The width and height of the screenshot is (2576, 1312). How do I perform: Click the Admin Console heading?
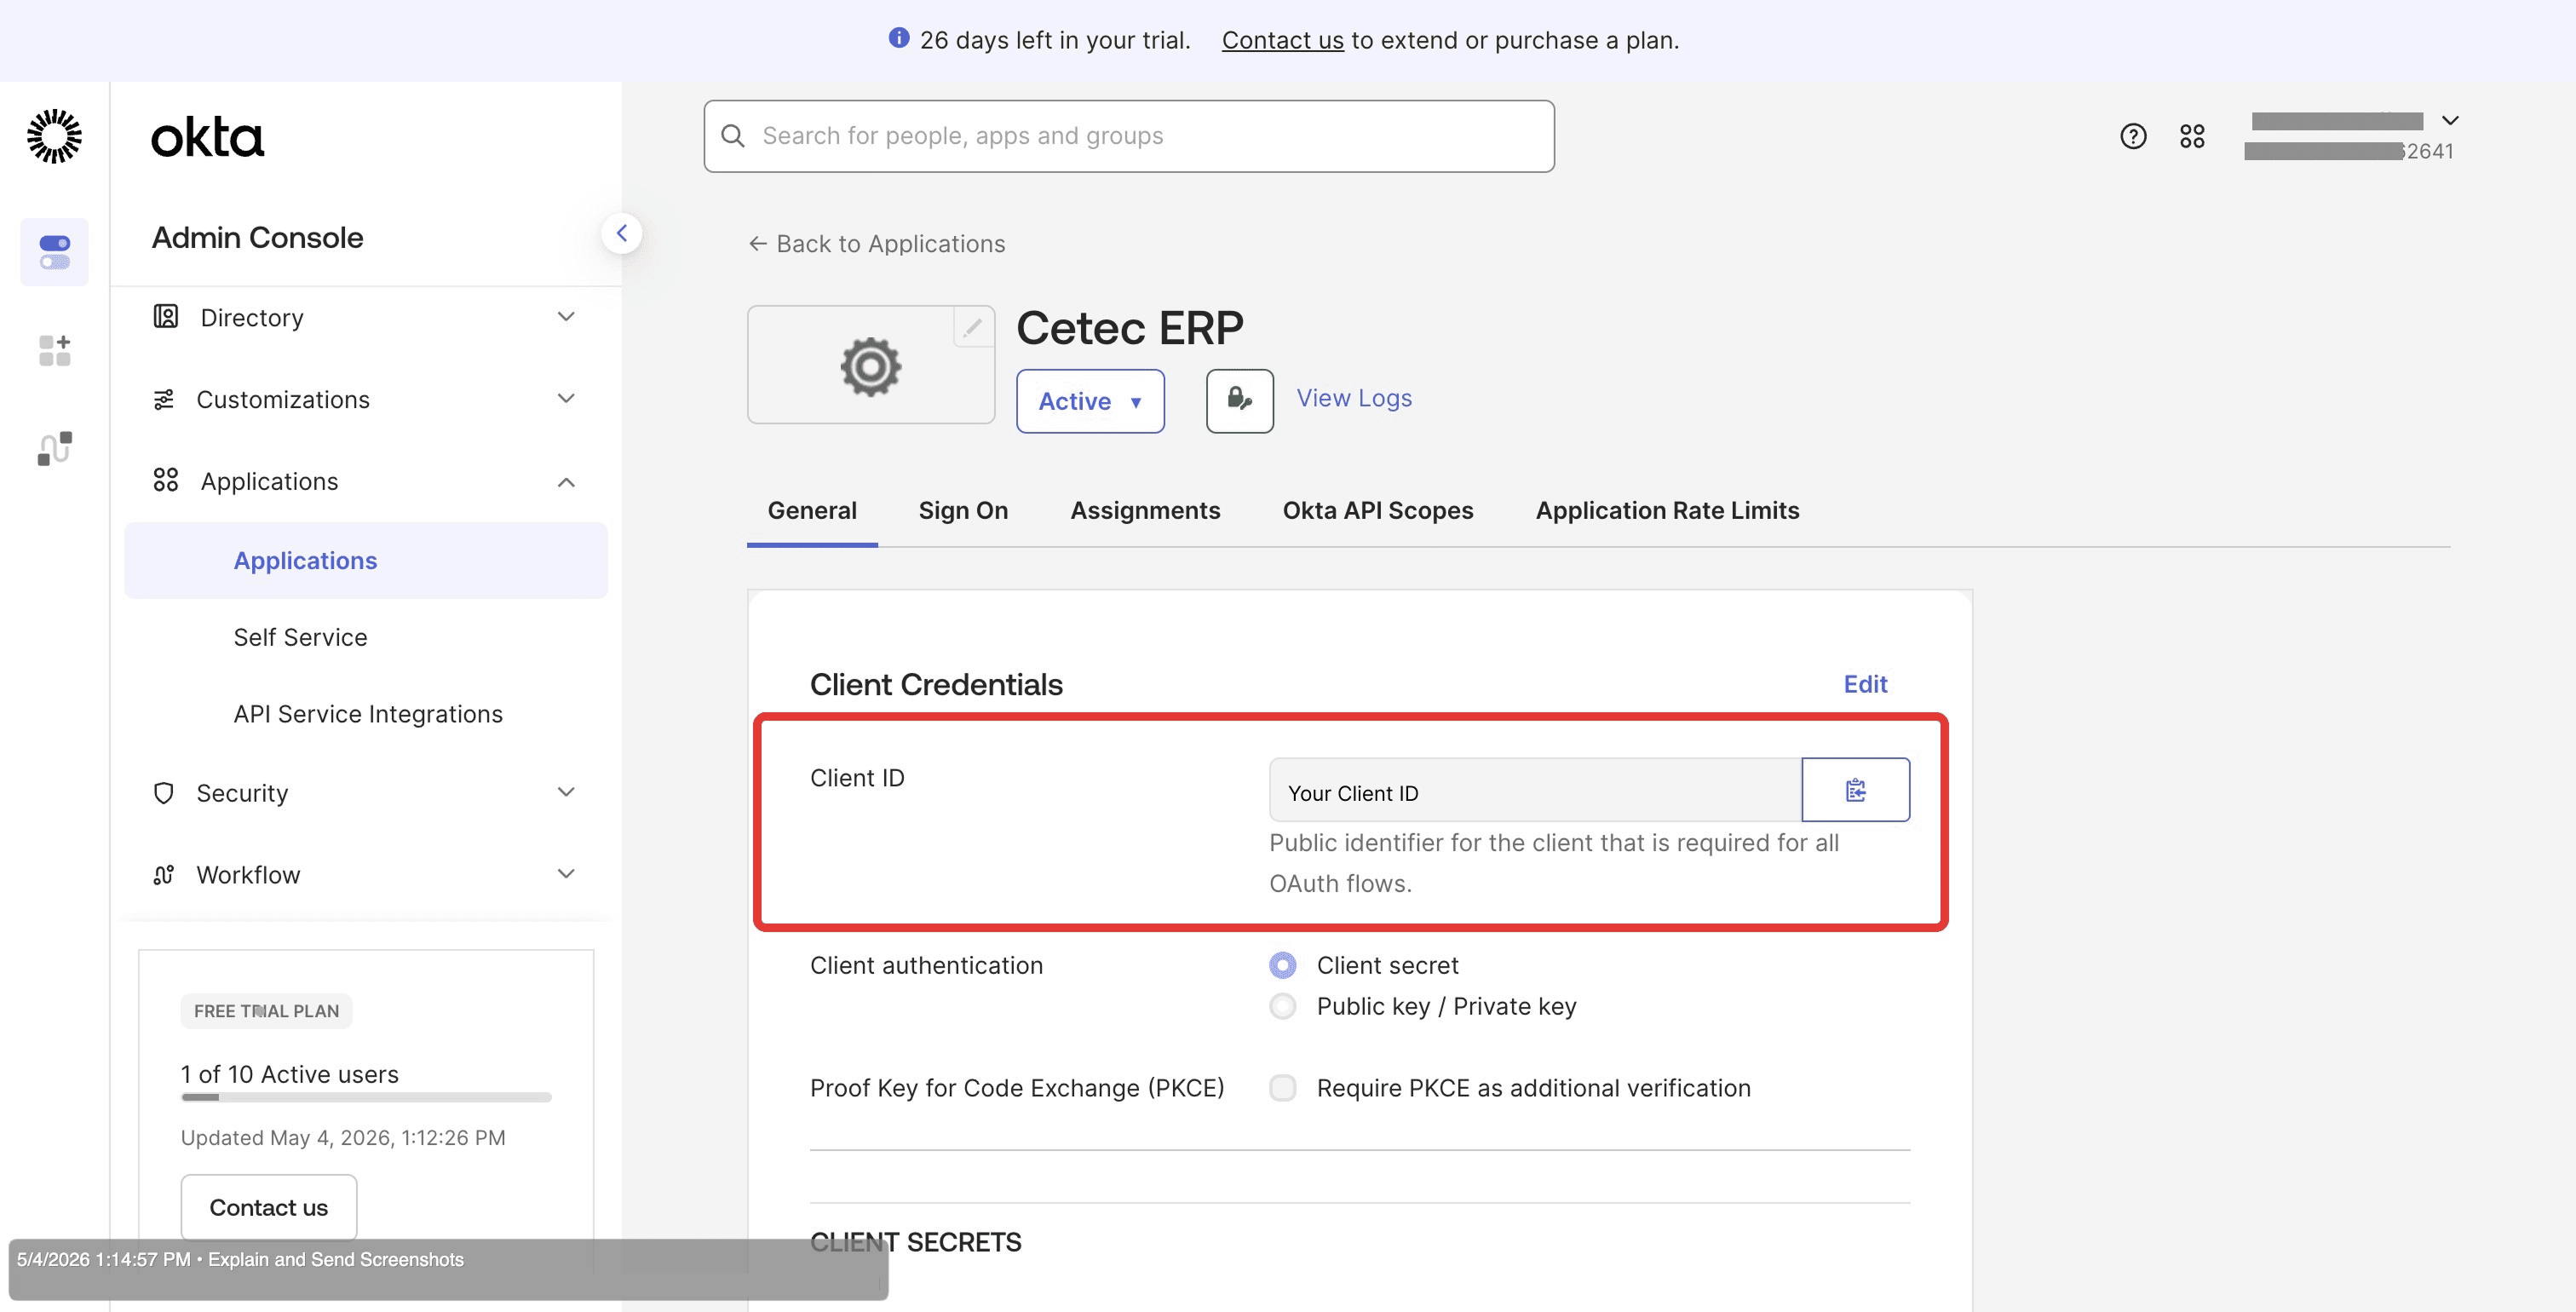pos(257,237)
